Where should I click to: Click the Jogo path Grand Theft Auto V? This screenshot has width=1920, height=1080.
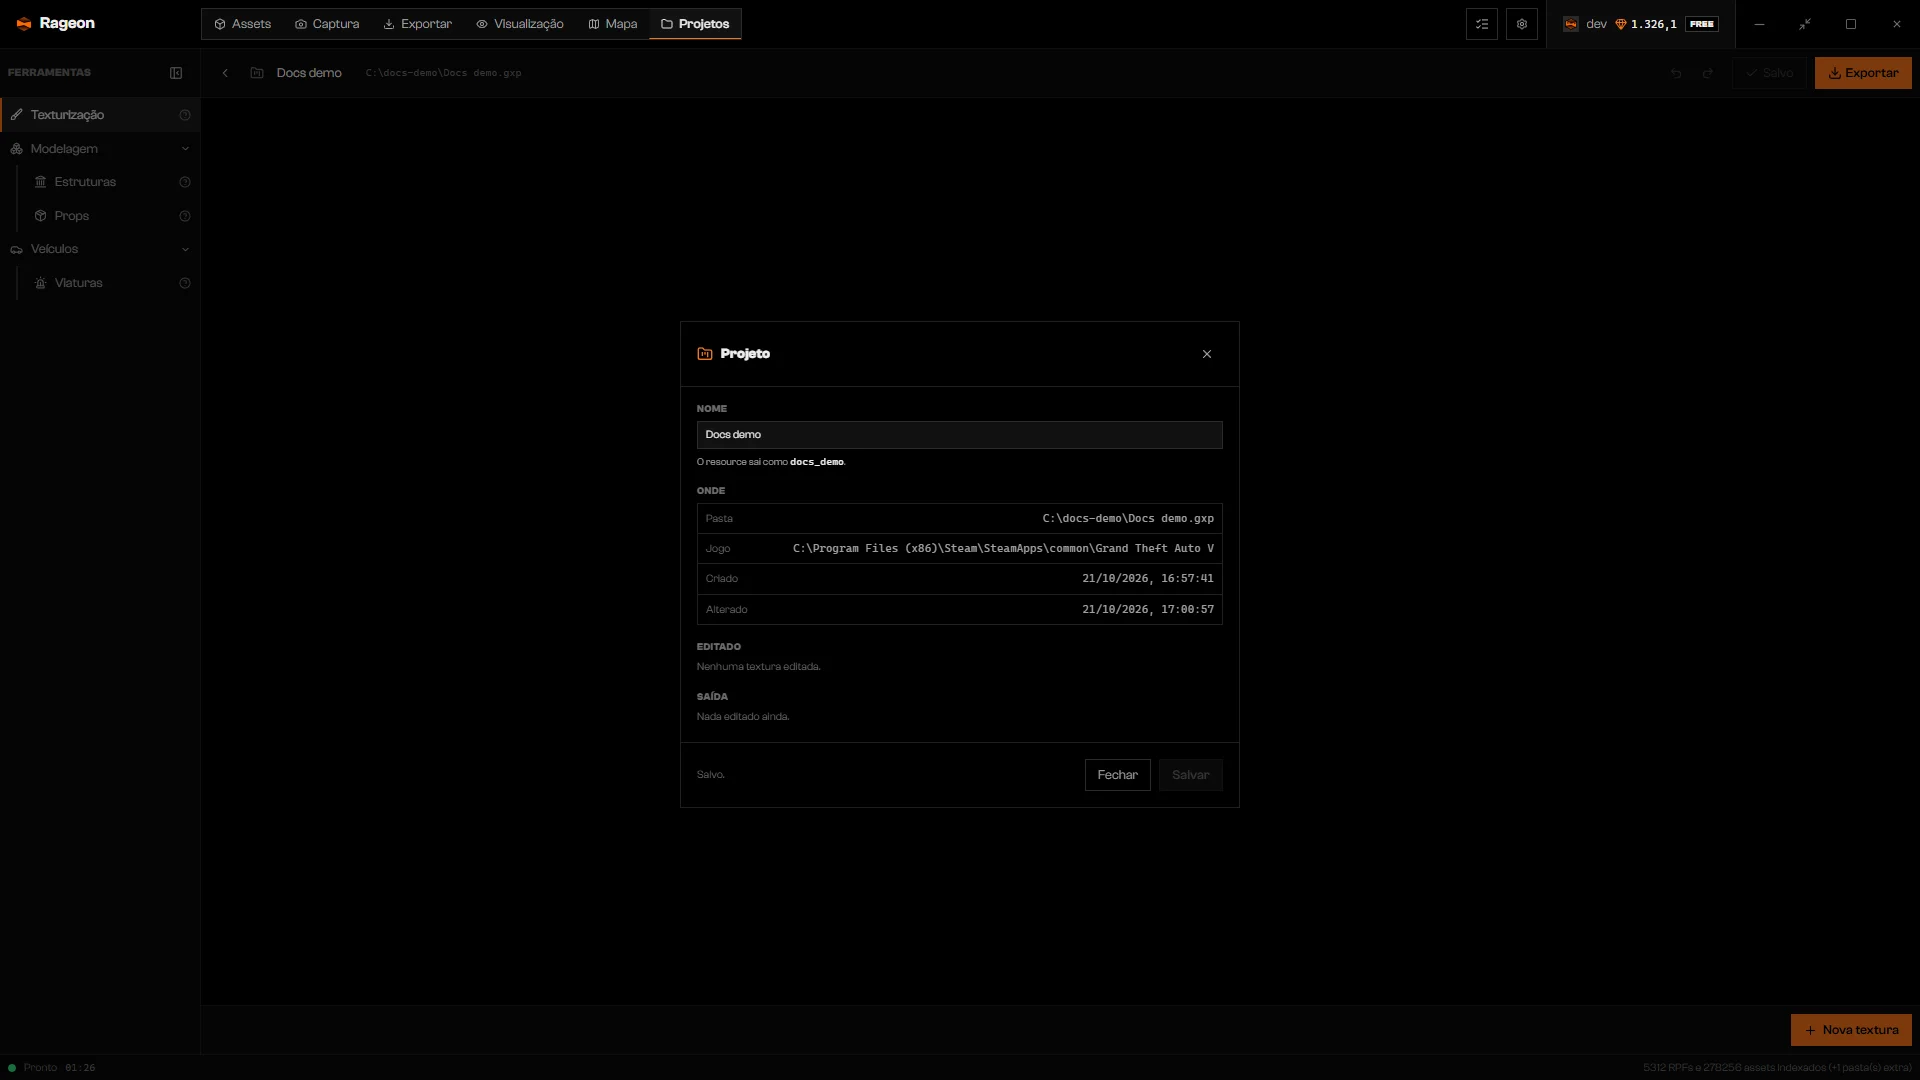point(1003,549)
